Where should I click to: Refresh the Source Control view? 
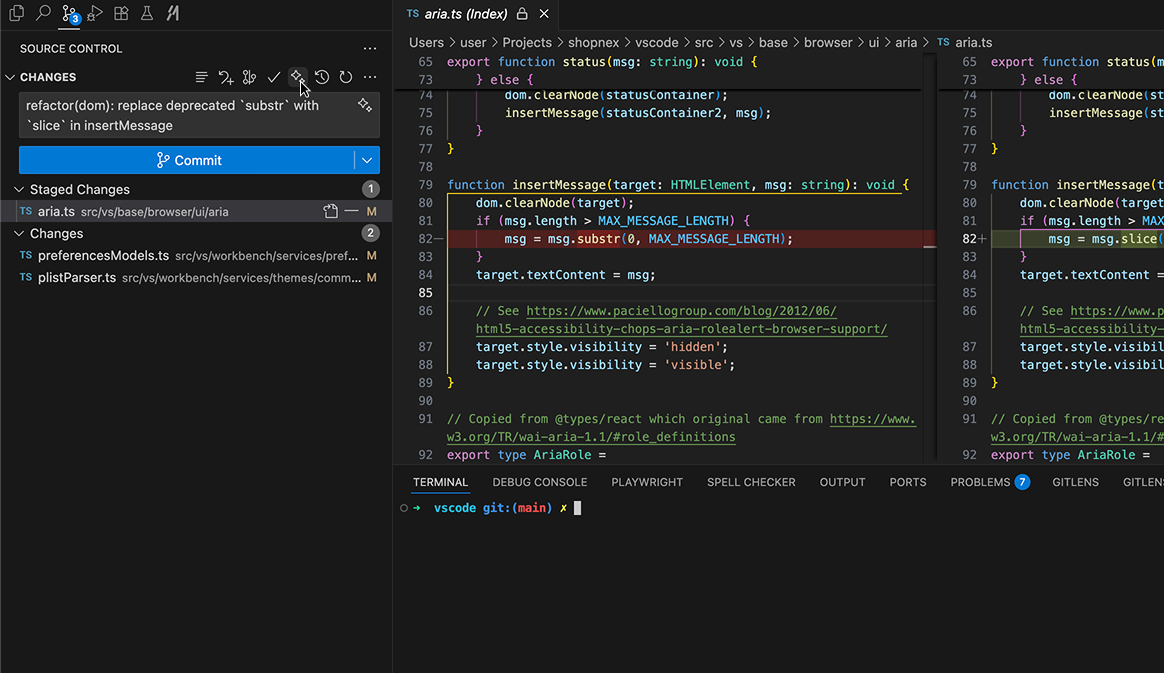click(346, 77)
